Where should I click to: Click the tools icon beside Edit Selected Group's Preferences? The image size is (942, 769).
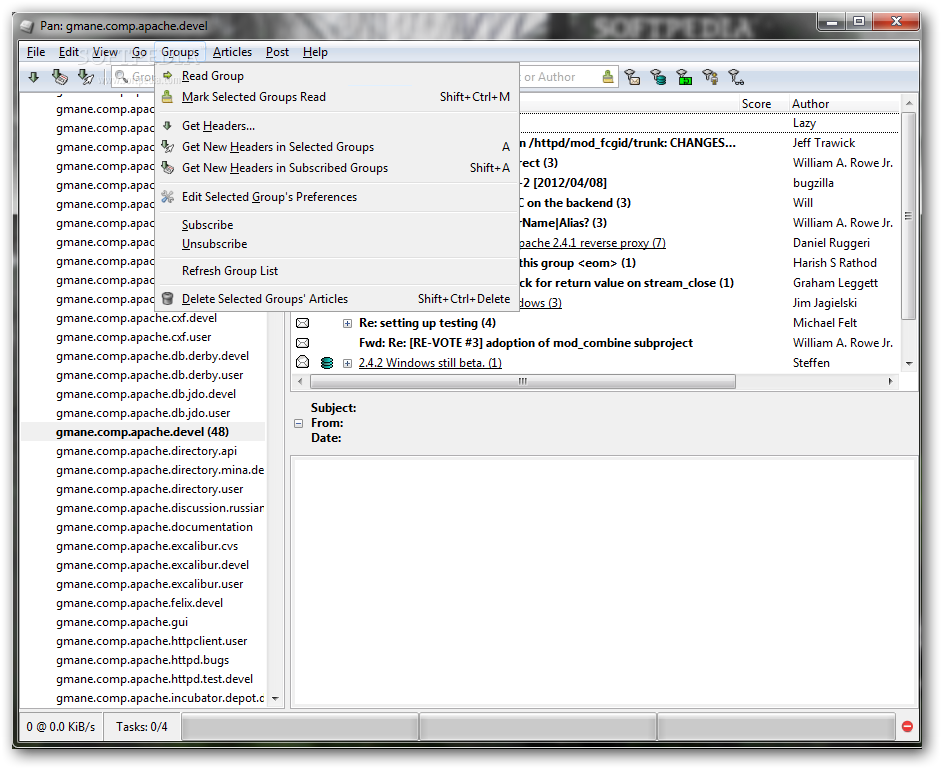click(168, 196)
